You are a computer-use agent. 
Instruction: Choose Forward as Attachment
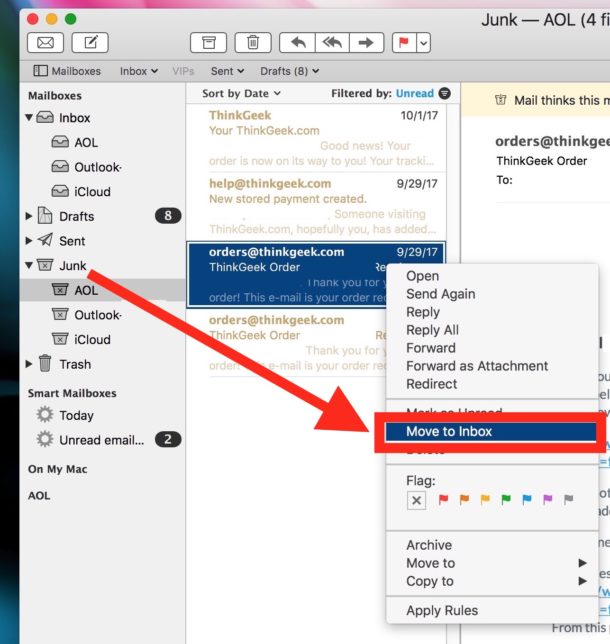492,366
